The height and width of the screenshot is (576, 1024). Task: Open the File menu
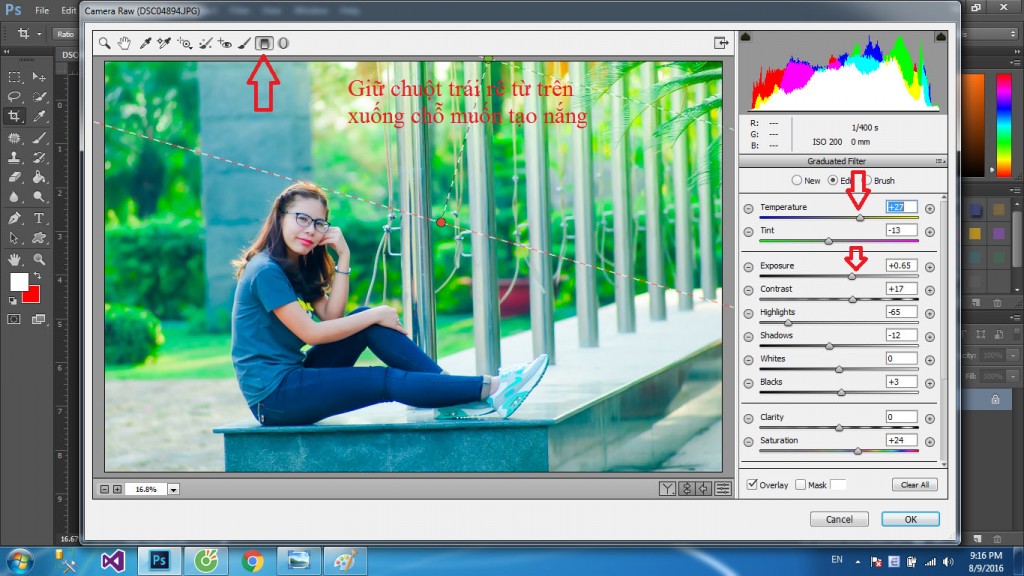[x=44, y=8]
